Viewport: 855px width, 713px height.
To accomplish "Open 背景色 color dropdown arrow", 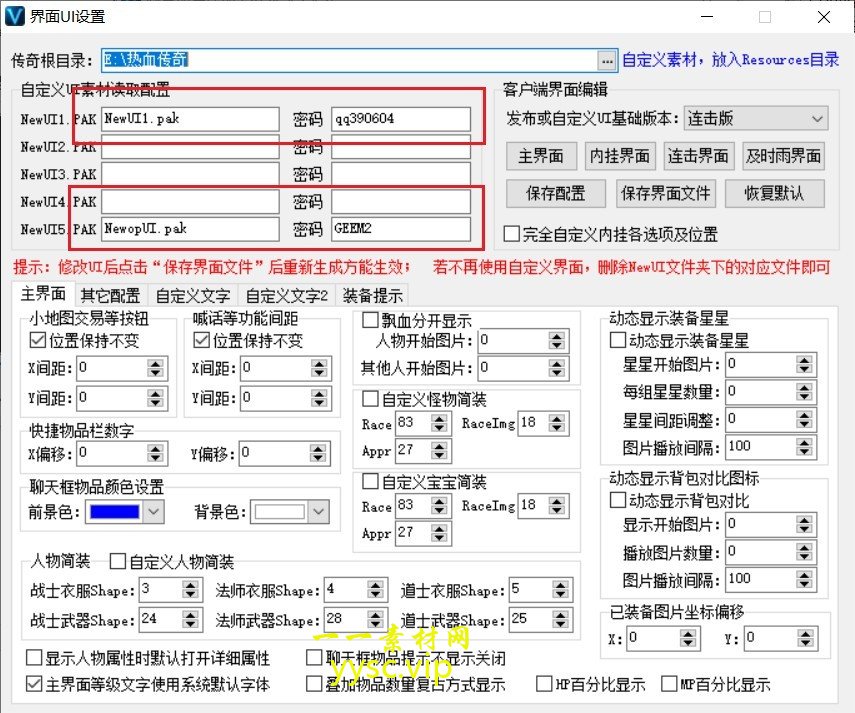I will click(318, 511).
